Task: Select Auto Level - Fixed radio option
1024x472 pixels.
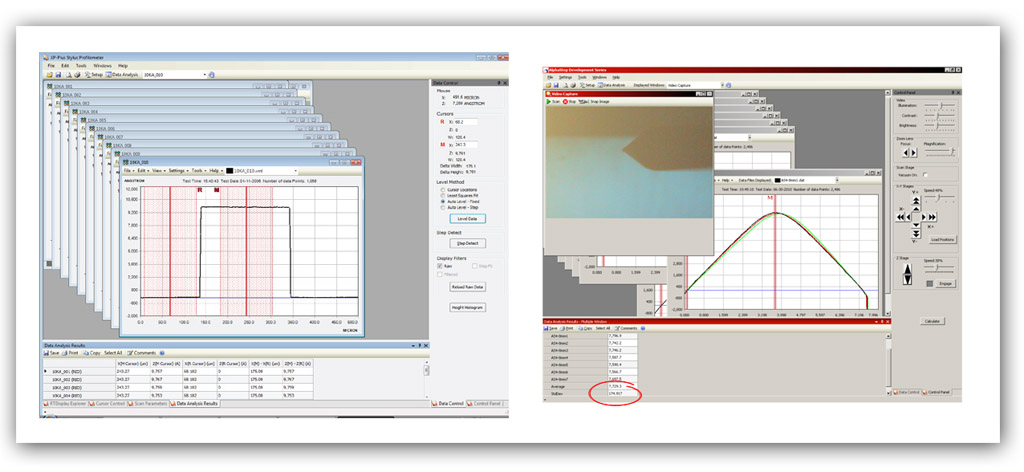Action: (x=443, y=202)
